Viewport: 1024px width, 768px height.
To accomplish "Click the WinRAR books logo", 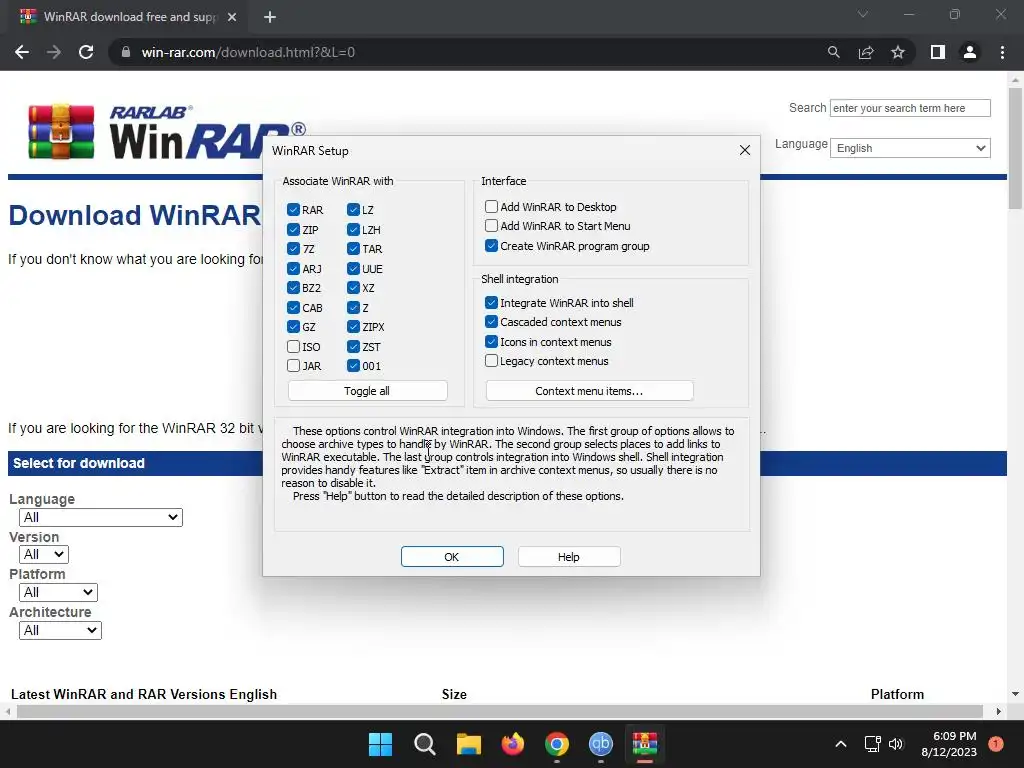I will pyautogui.click(x=61, y=131).
